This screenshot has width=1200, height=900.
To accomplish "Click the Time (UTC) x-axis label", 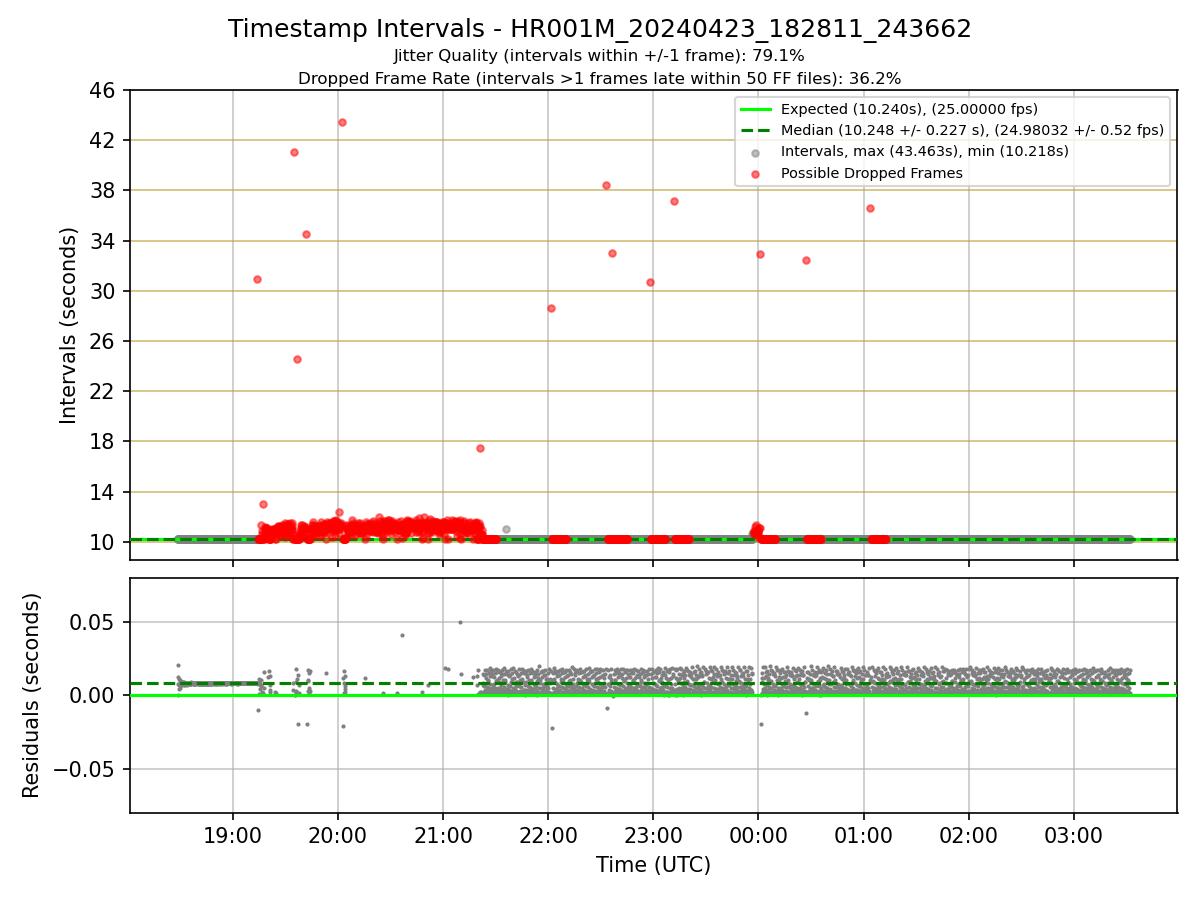I will [x=653, y=865].
